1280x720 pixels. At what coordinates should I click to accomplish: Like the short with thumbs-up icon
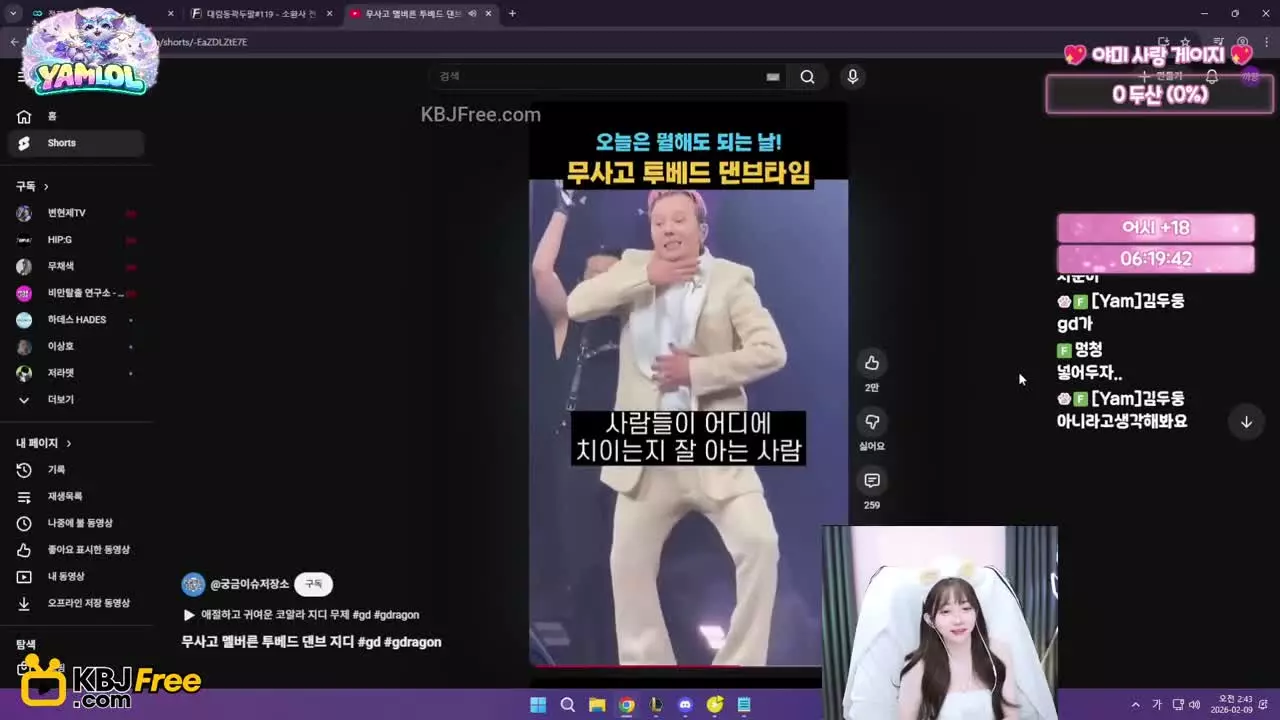pyautogui.click(x=872, y=363)
